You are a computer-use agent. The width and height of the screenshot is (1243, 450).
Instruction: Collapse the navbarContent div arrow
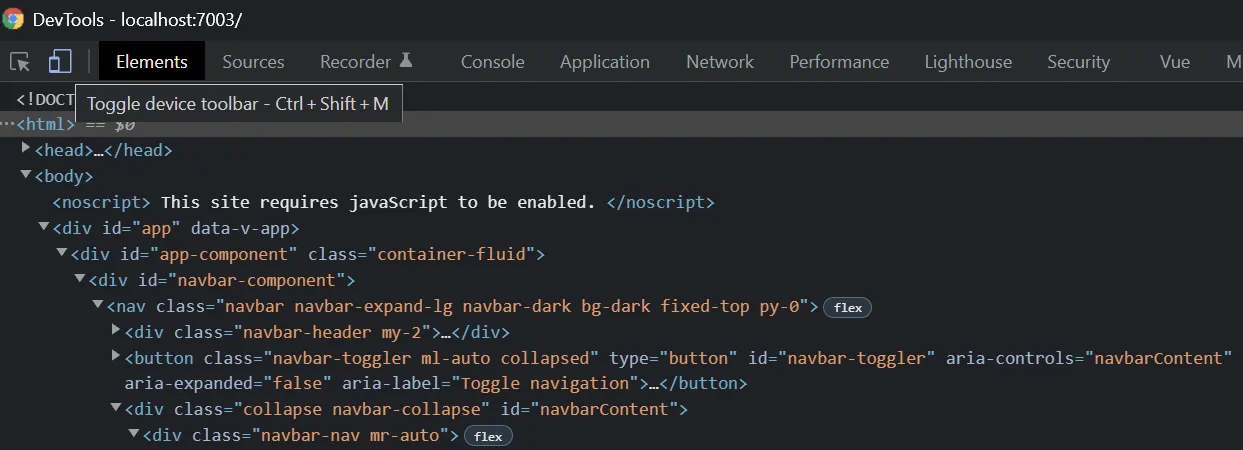116,409
